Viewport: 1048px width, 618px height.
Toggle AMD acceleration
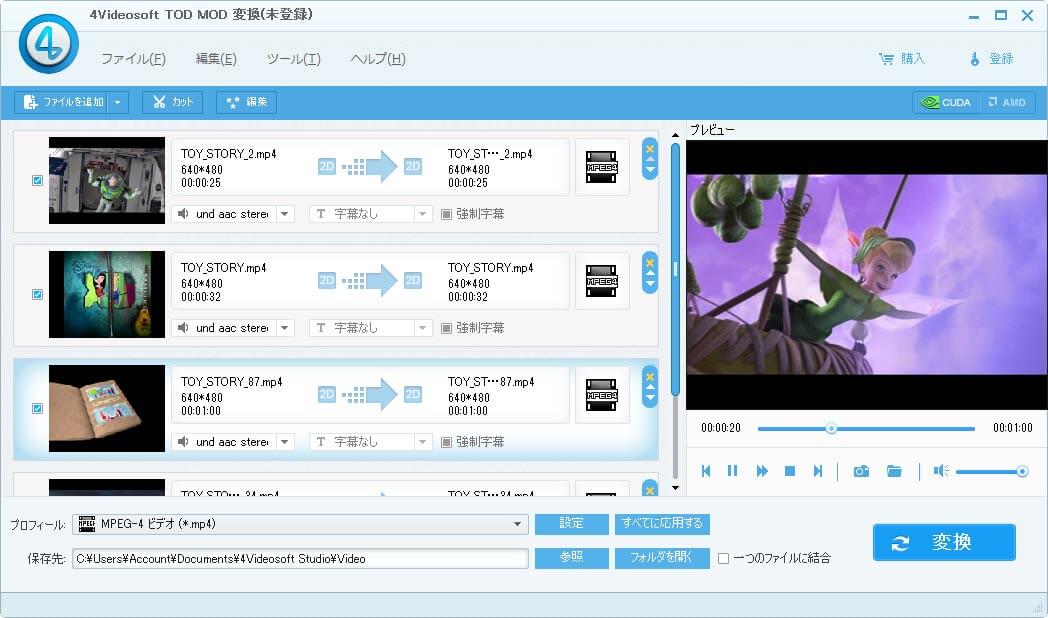[1007, 102]
